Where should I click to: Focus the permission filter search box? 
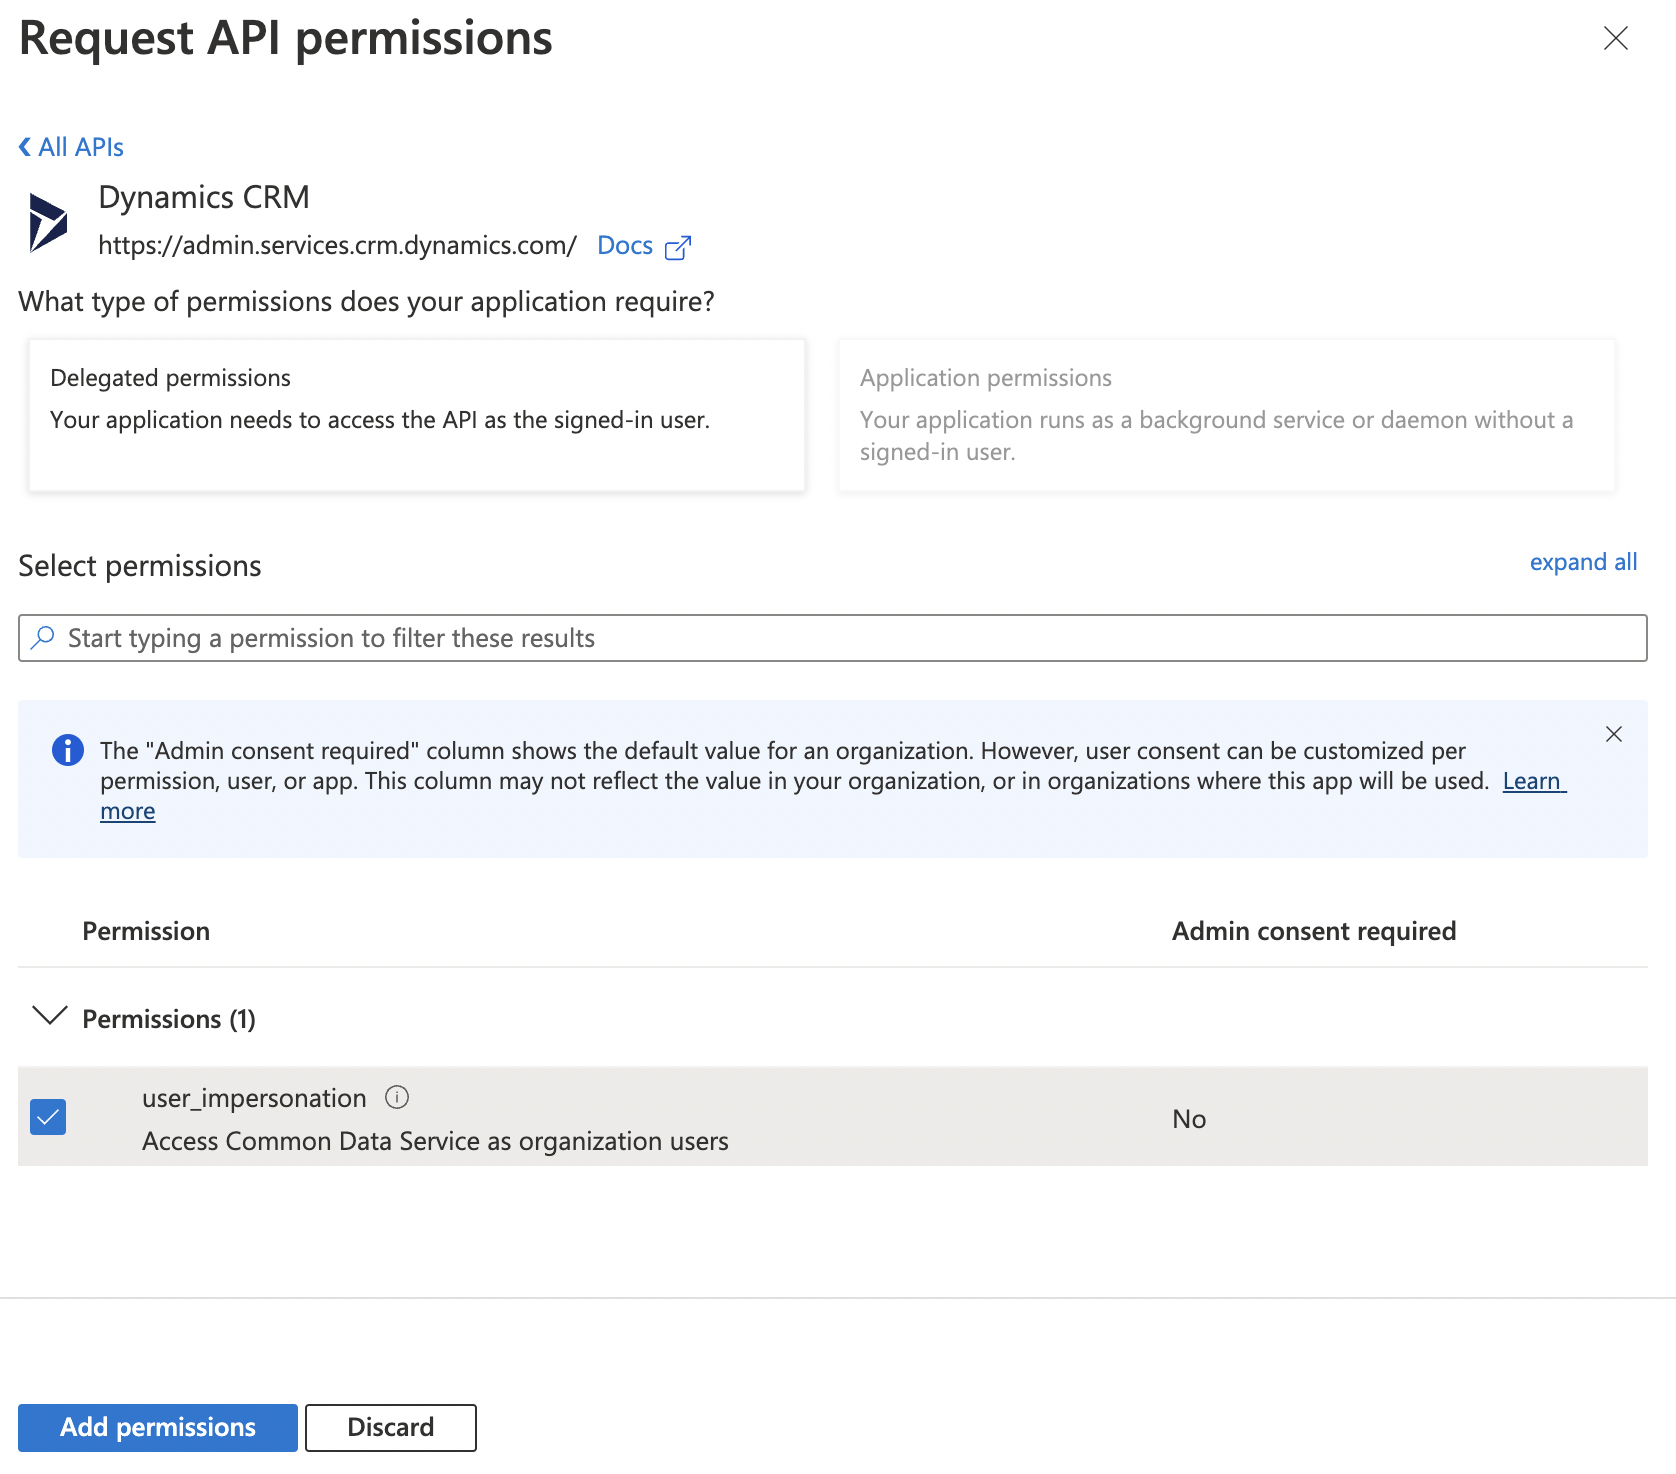pos(832,638)
